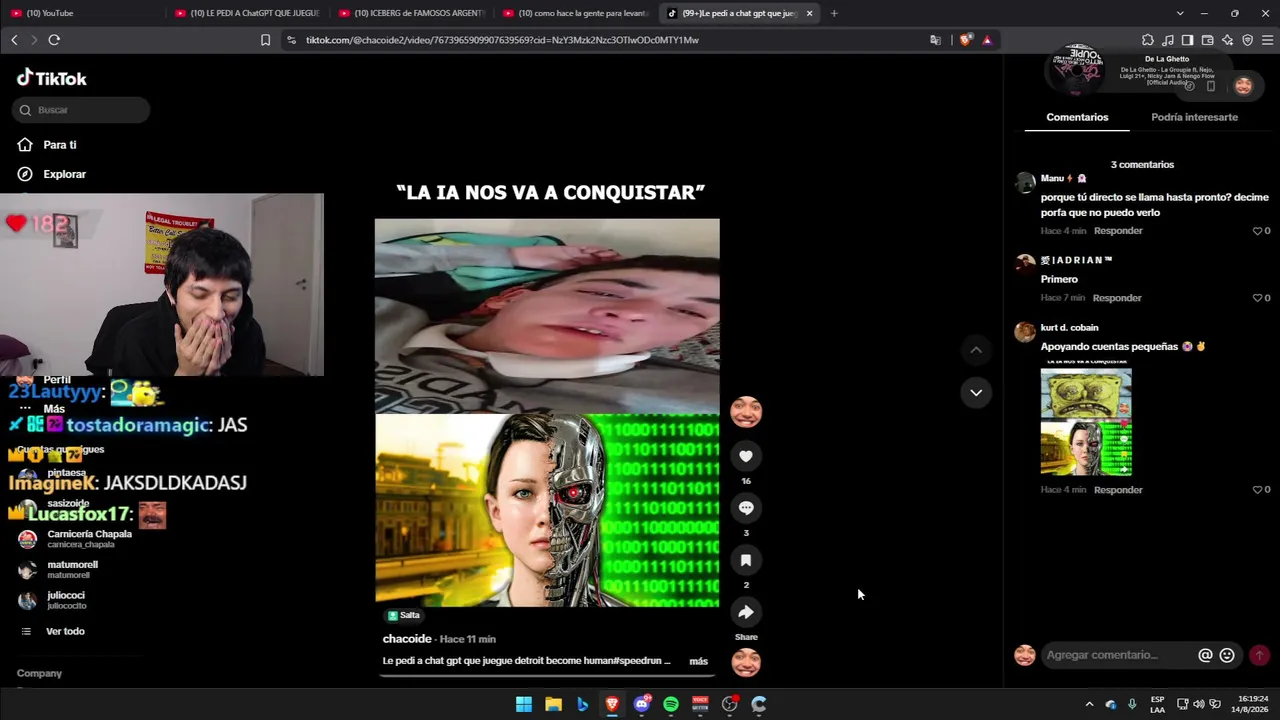Open the volume control in system tray
The width and height of the screenshot is (1280, 720).
click(x=1199, y=704)
